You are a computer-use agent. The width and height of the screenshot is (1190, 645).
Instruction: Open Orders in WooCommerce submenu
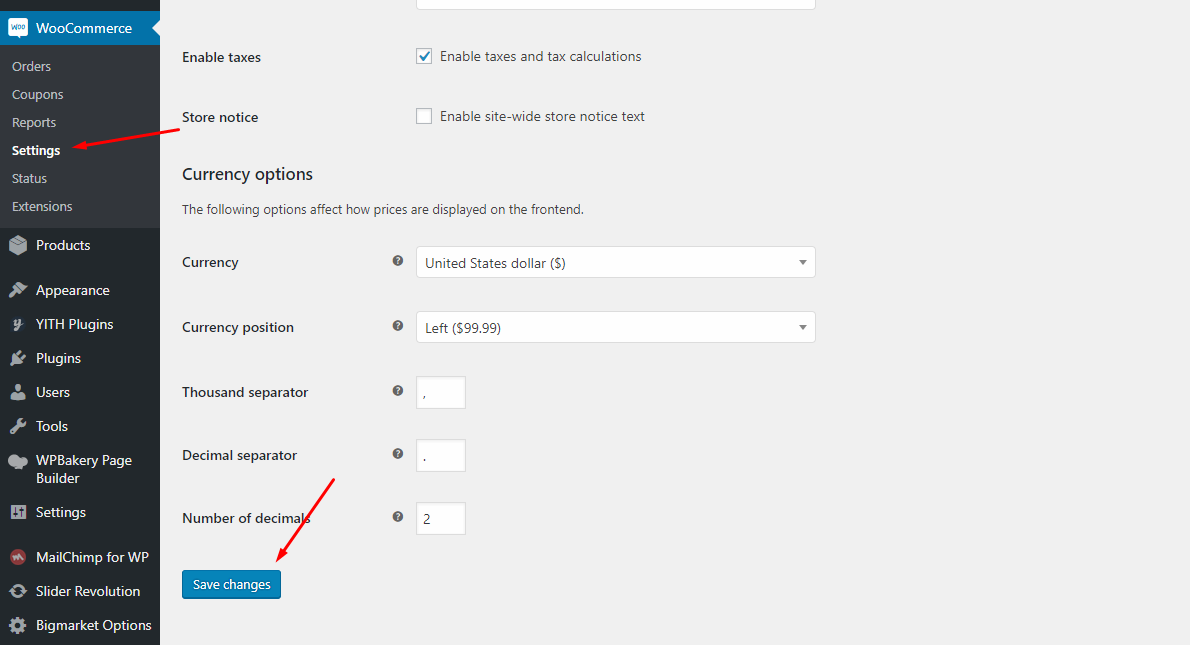[x=31, y=66]
